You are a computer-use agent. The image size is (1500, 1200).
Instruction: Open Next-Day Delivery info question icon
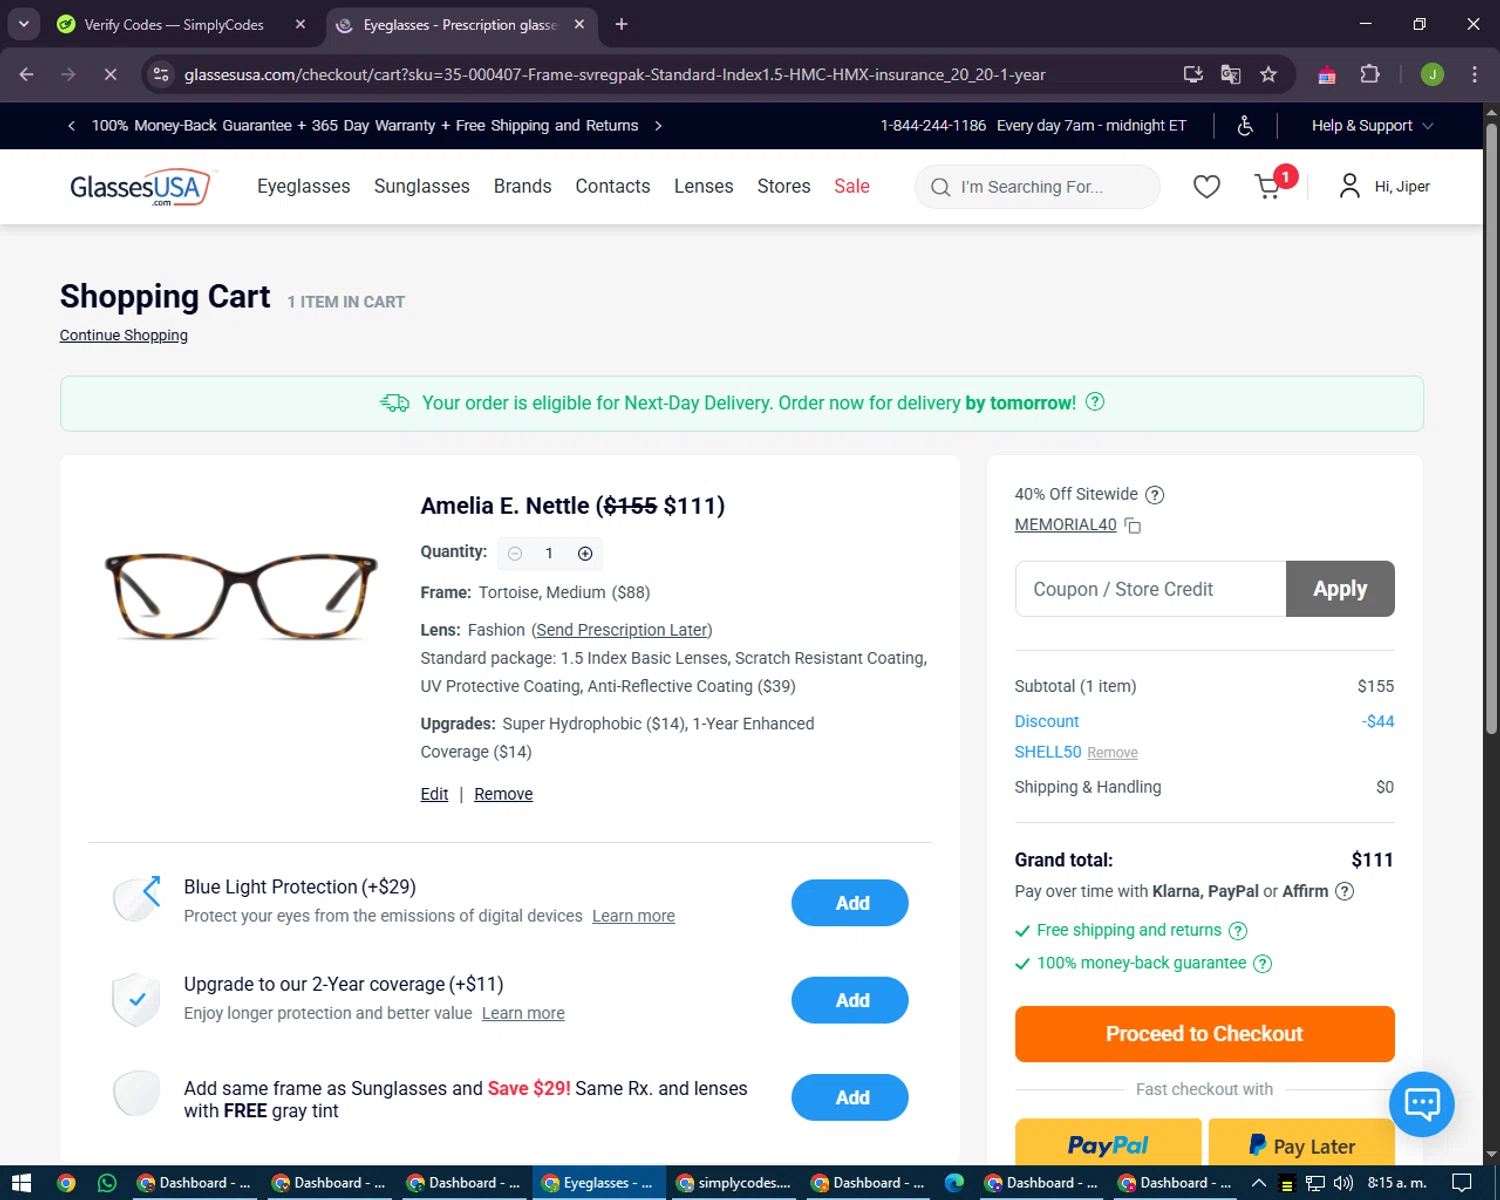pos(1095,402)
